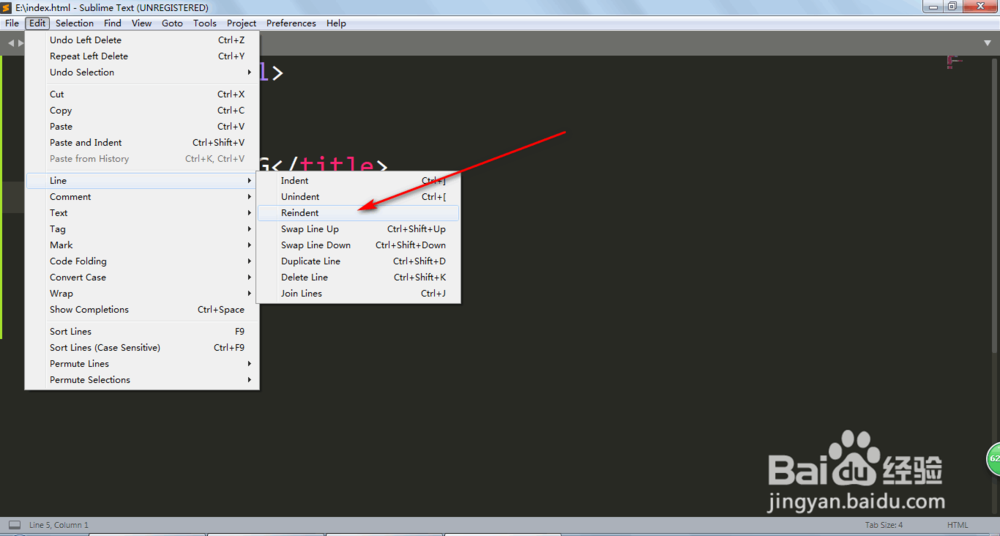
Task: Select Paste from Edit menu
Action: (142, 126)
